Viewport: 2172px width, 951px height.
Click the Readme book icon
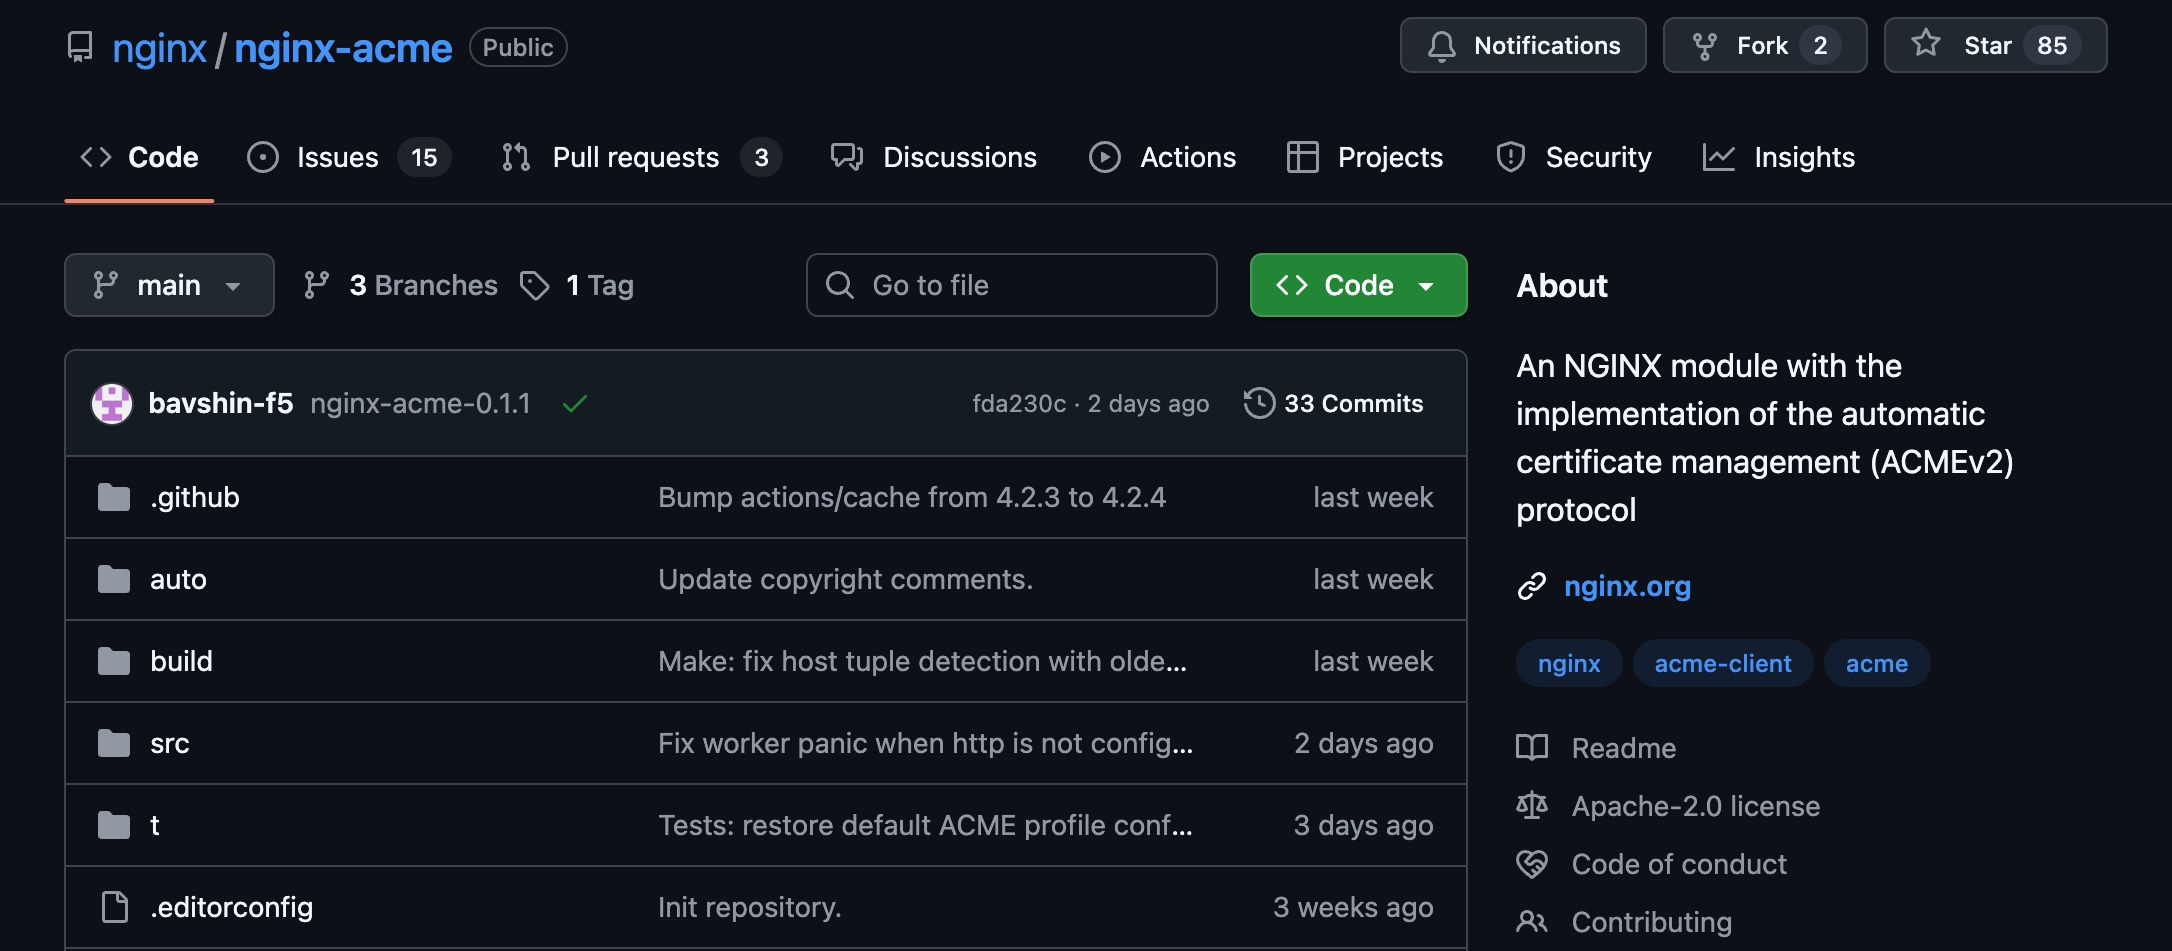click(1531, 748)
